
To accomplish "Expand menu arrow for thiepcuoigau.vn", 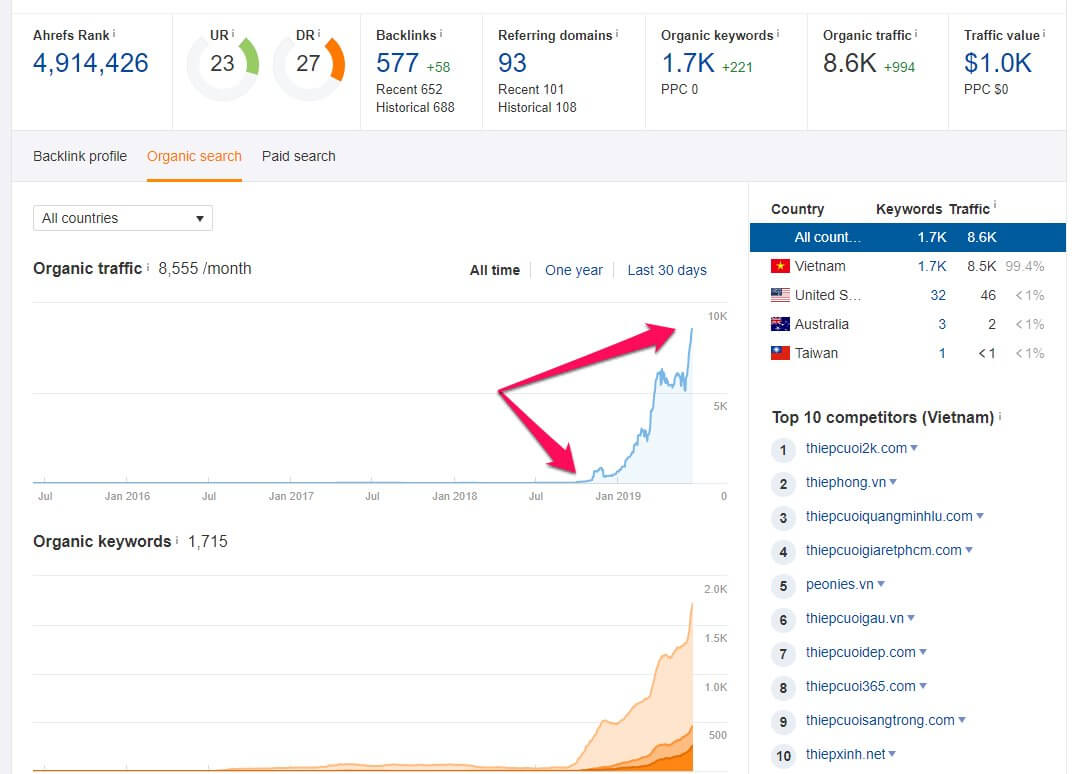I will tap(911, 618).
